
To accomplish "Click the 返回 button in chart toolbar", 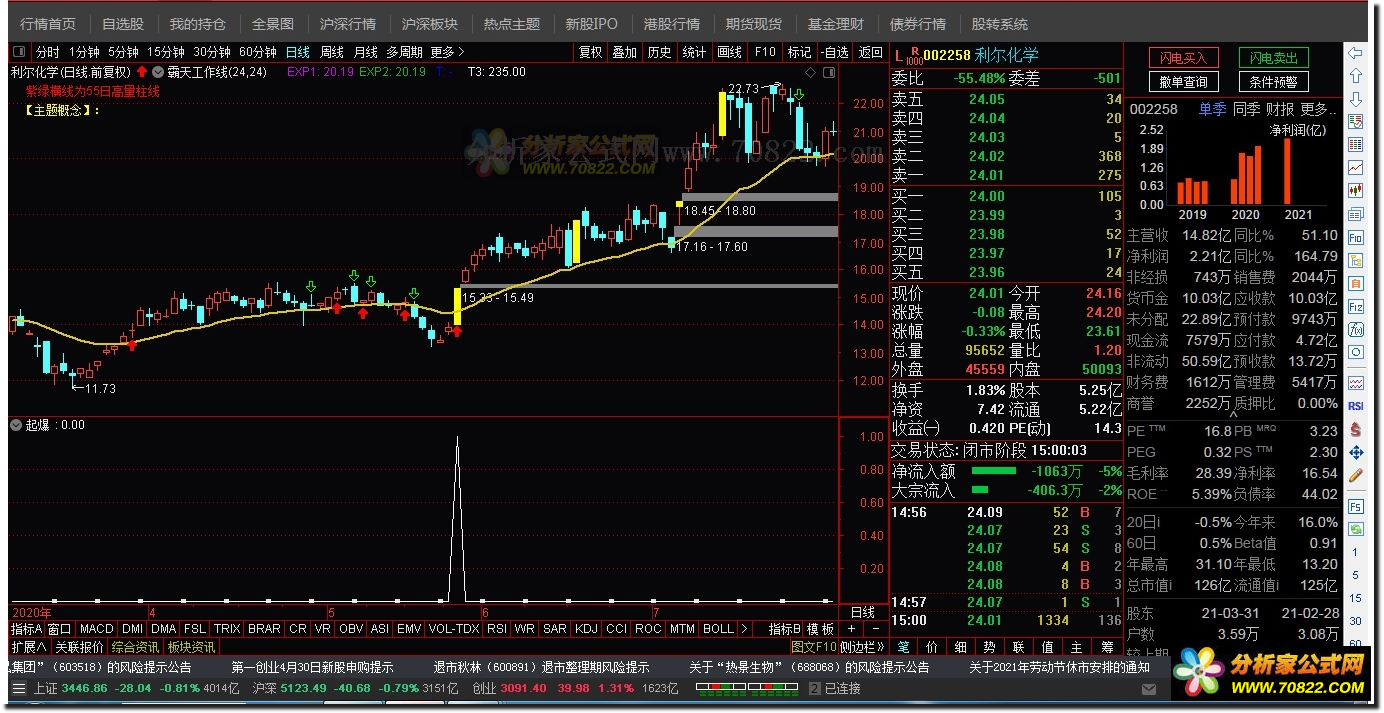I will (871, 52).
